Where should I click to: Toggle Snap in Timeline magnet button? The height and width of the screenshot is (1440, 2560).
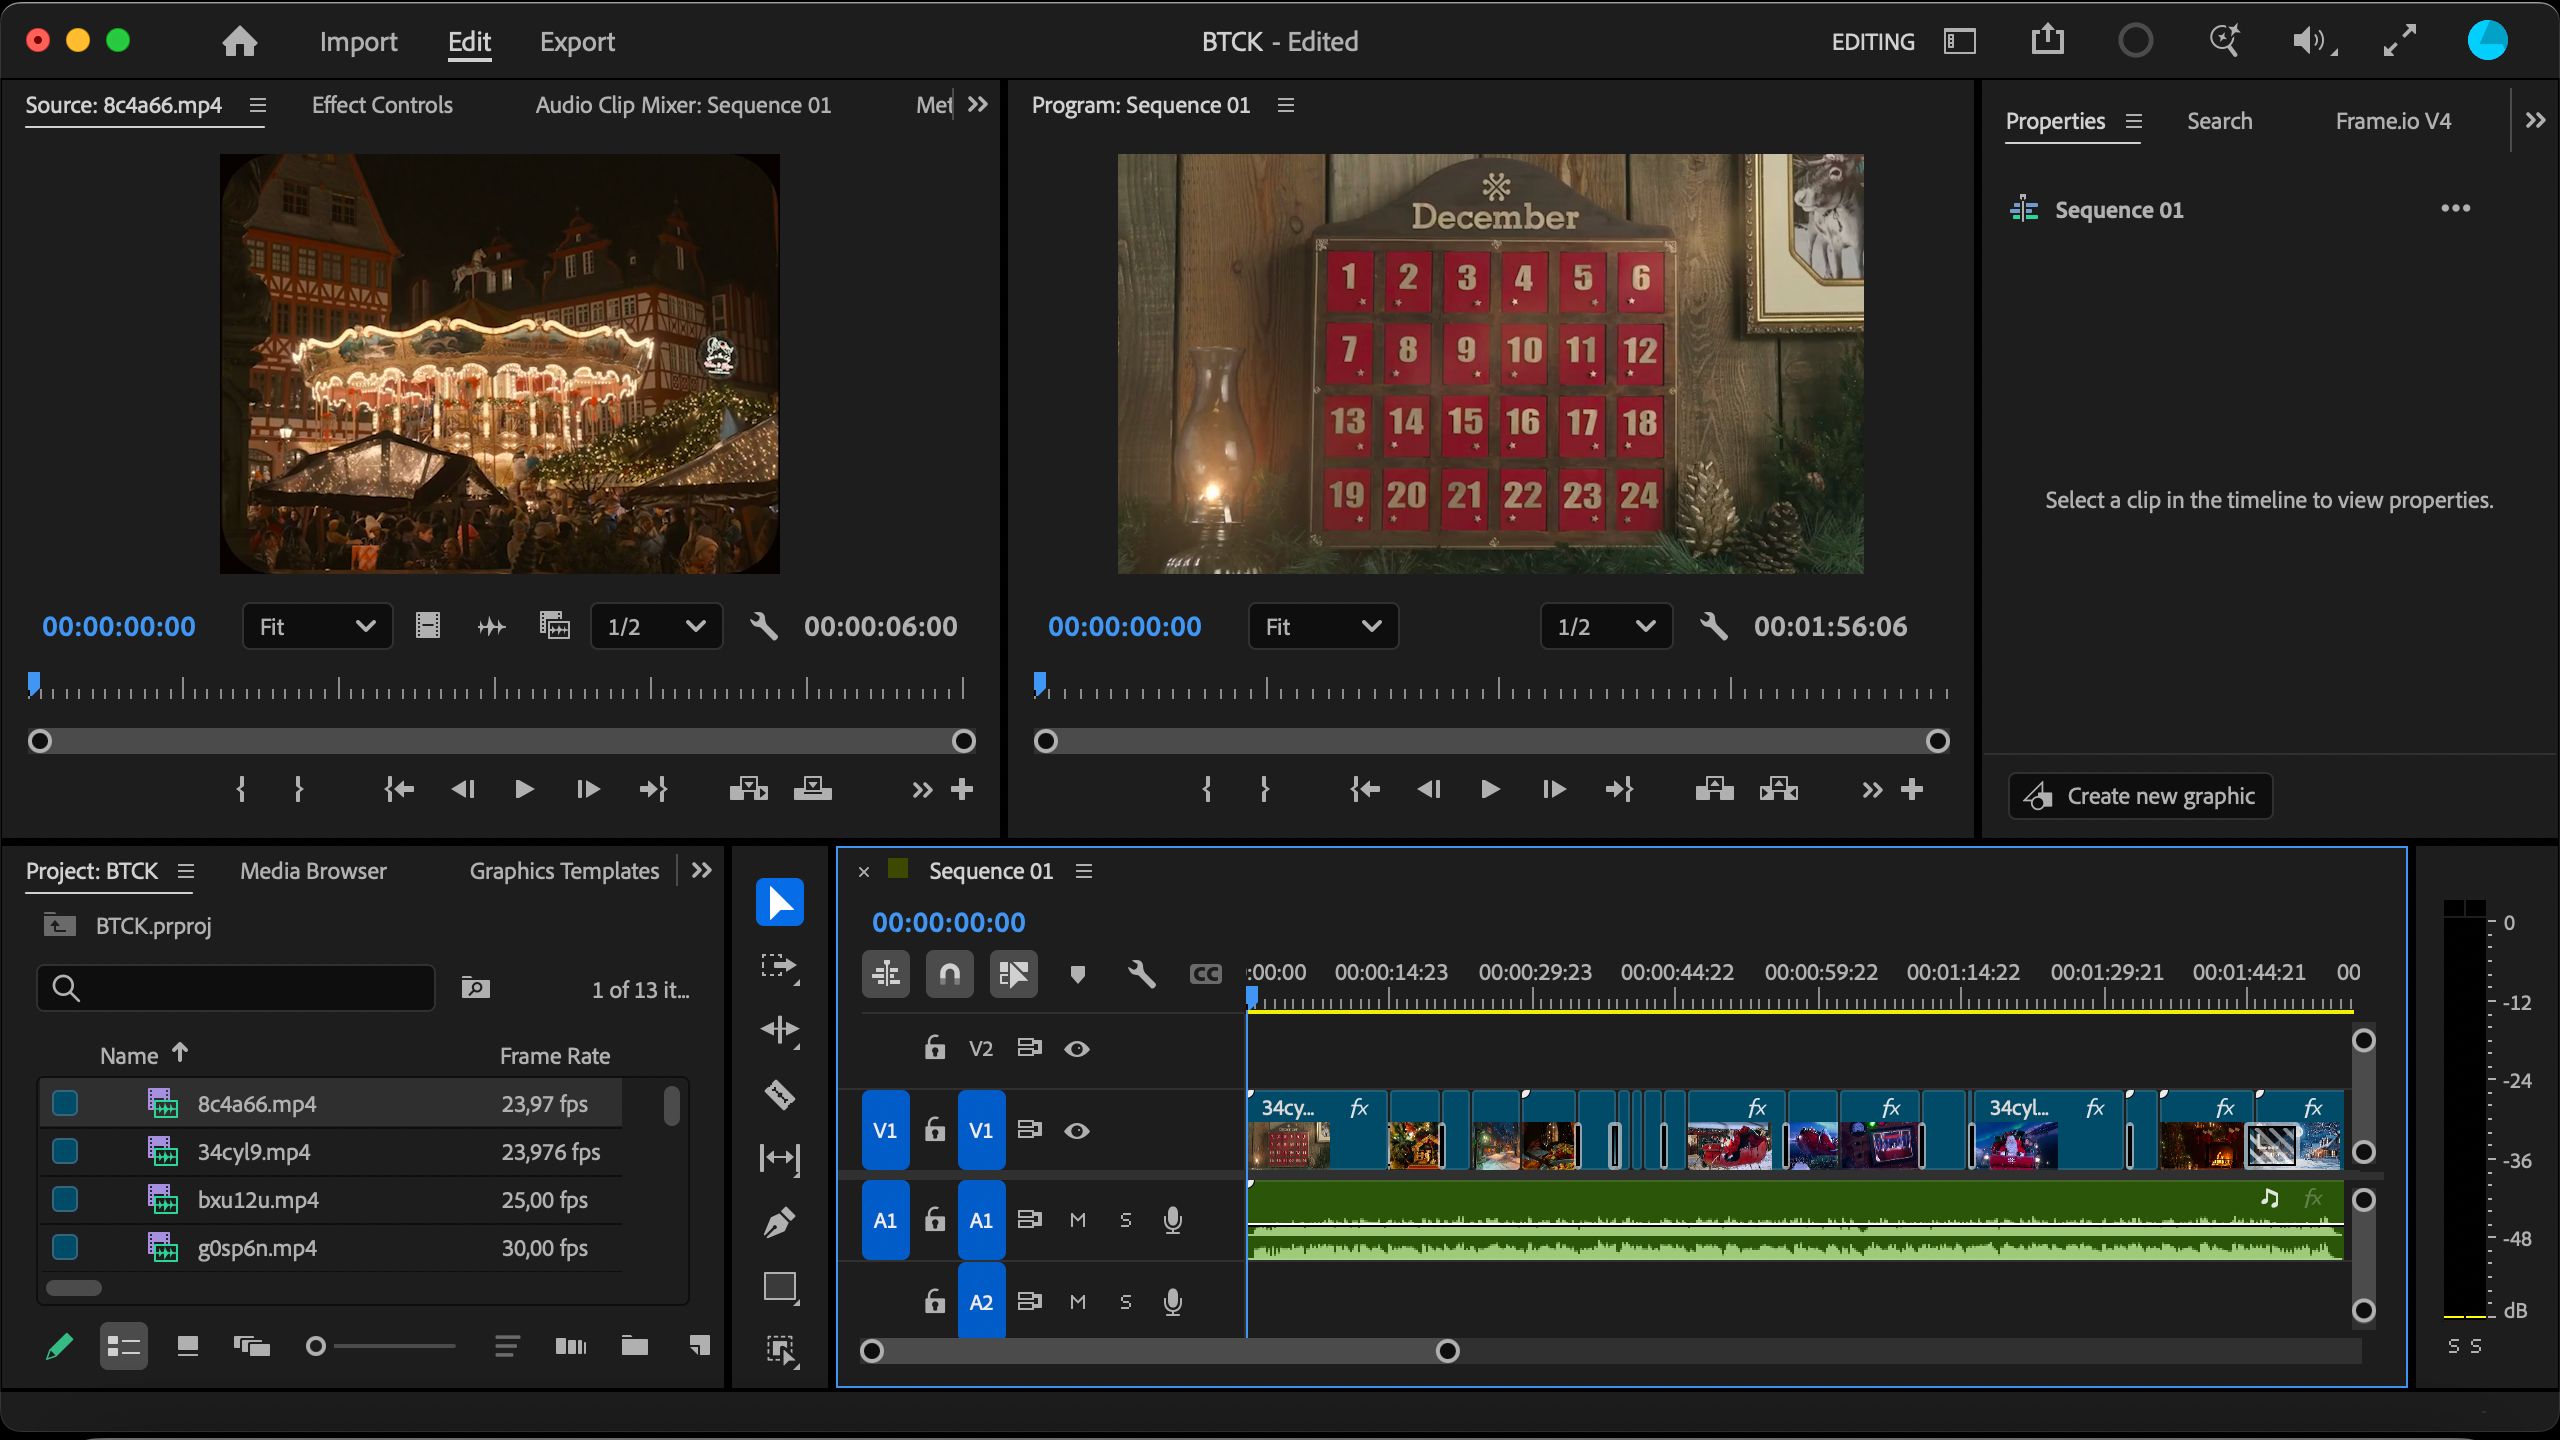click(x=949, y=974)
